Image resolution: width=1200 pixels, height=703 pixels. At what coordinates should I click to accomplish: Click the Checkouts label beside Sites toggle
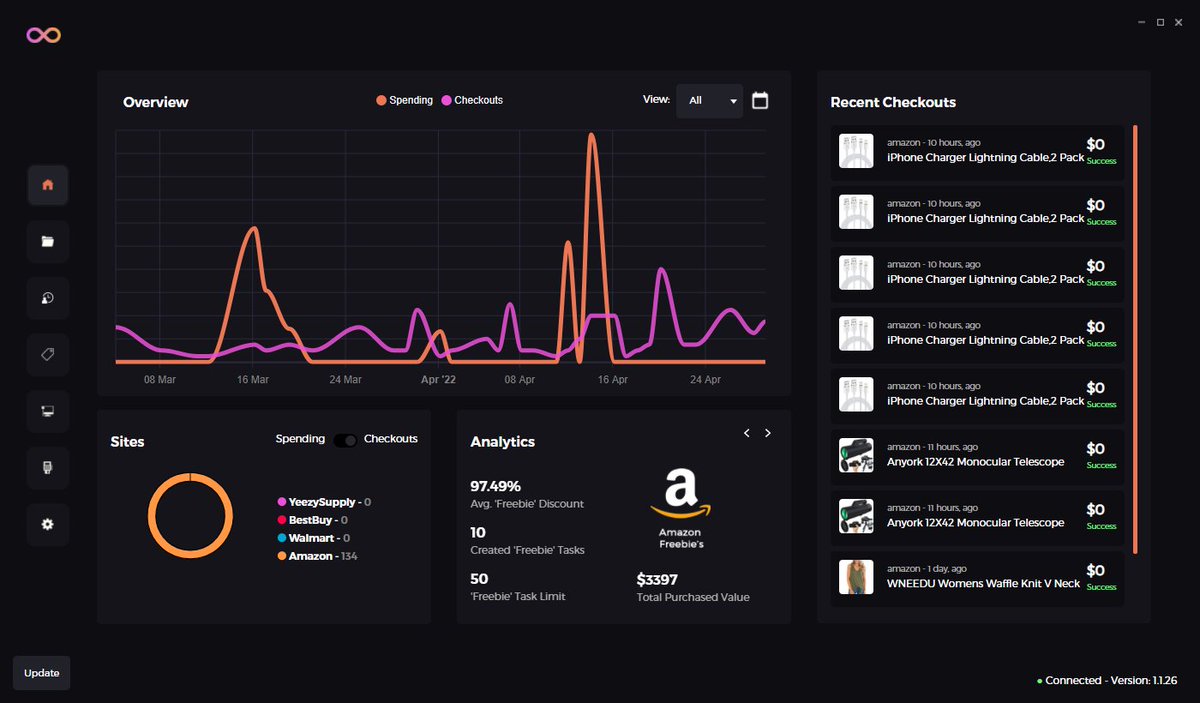pos(391,439)
